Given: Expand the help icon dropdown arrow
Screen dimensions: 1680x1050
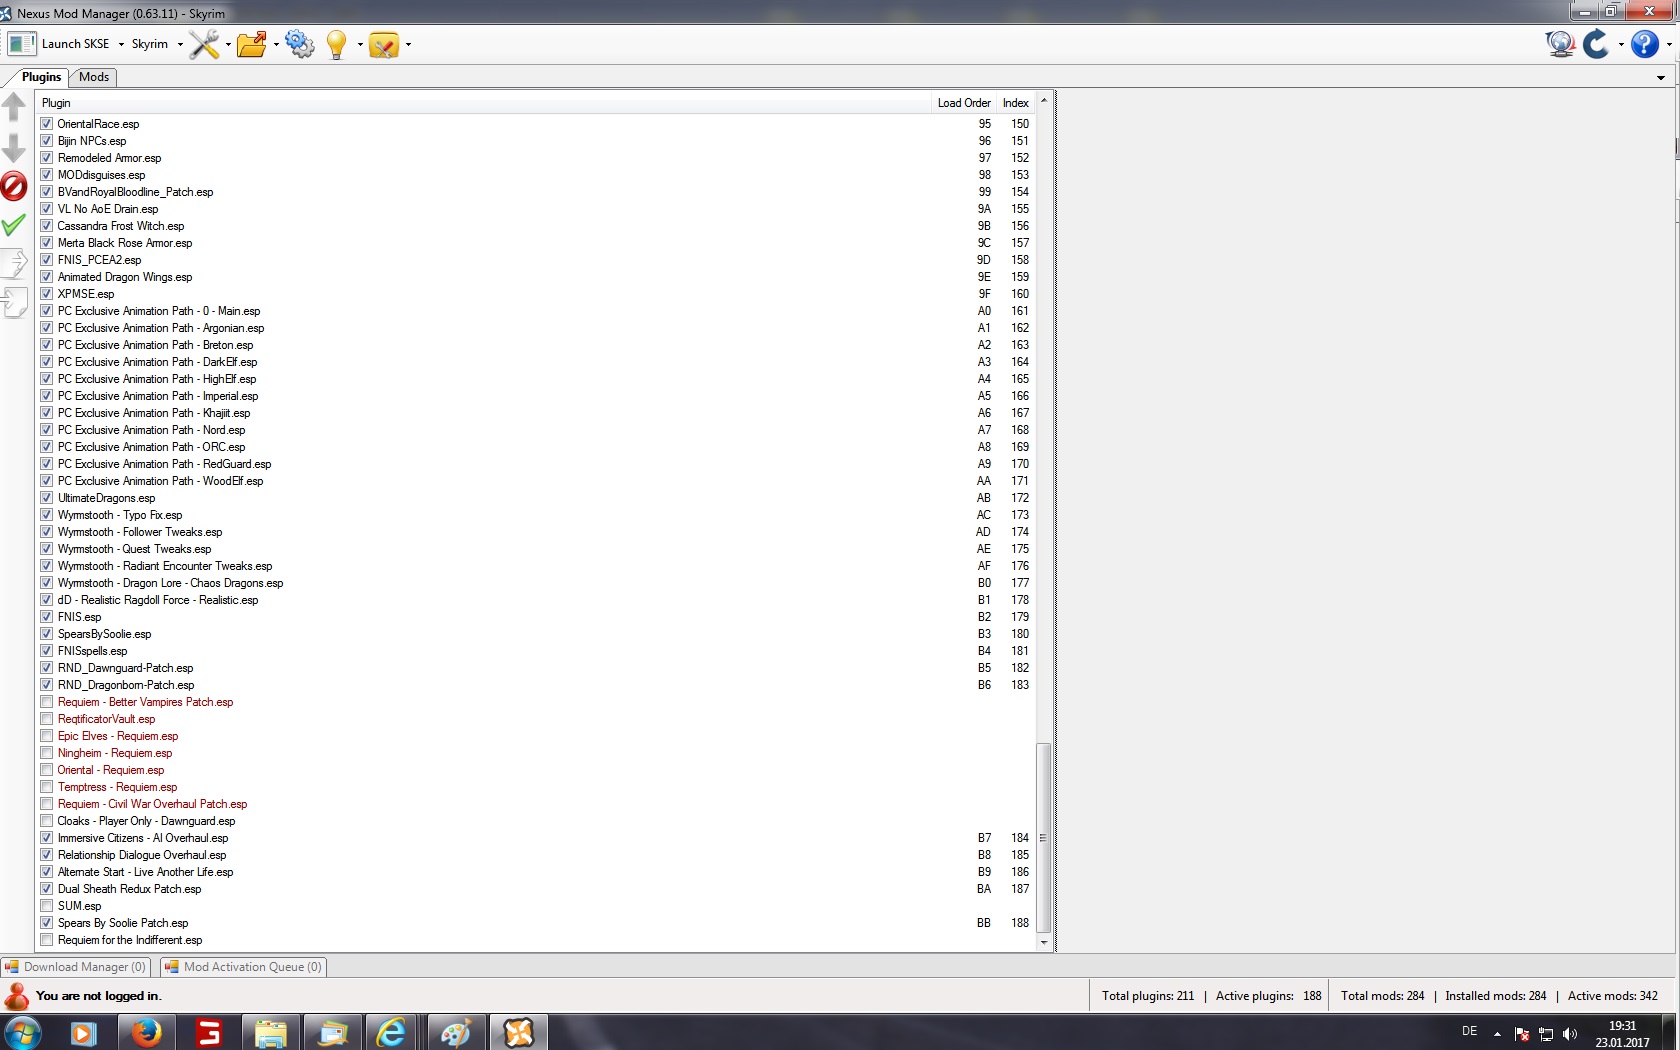Looking at the screenshot, I should 1669,45.
